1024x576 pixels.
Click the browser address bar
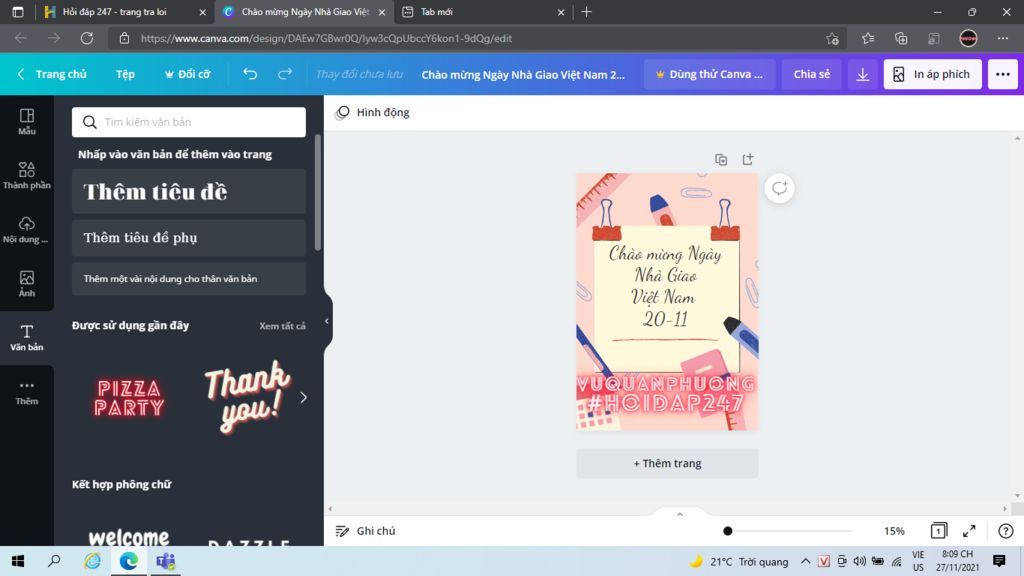tap(477, 39)
